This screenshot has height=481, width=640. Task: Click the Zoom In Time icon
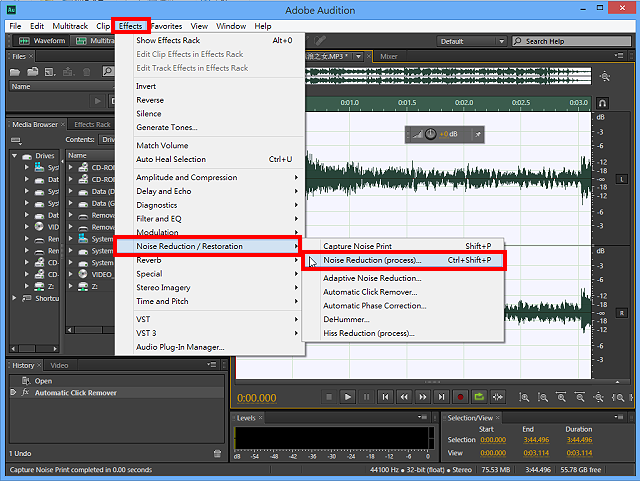[x=562, y=397]
